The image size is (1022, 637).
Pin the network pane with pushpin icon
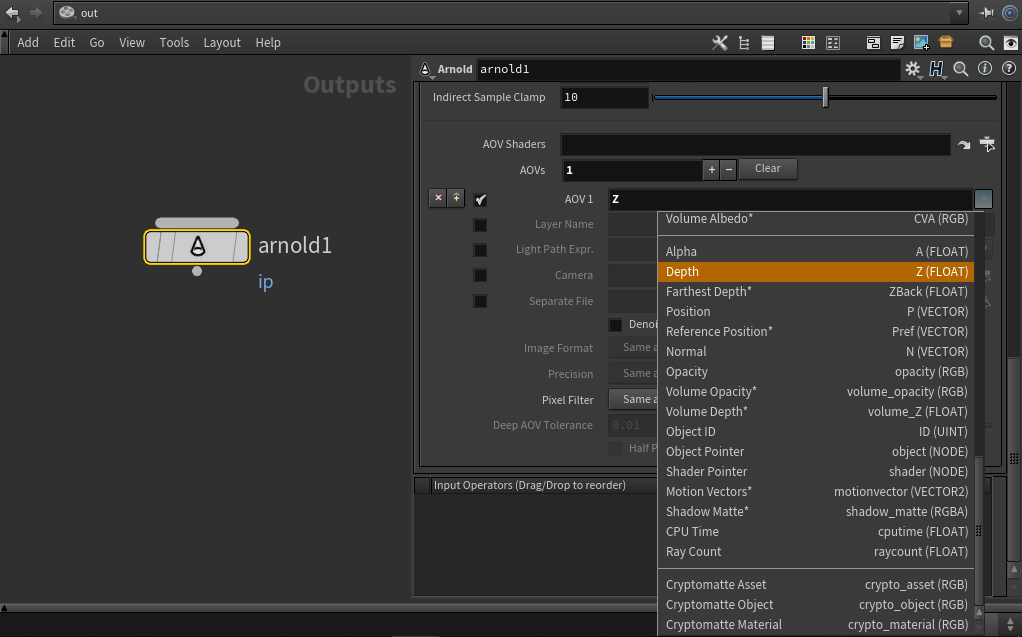click(986, 12)
